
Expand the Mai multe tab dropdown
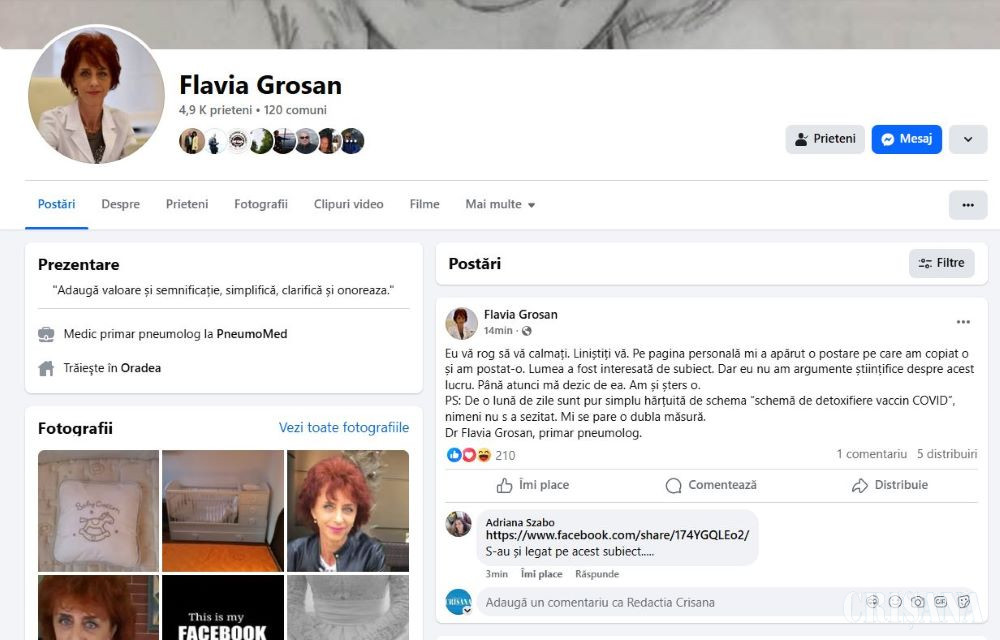point(500,205)
